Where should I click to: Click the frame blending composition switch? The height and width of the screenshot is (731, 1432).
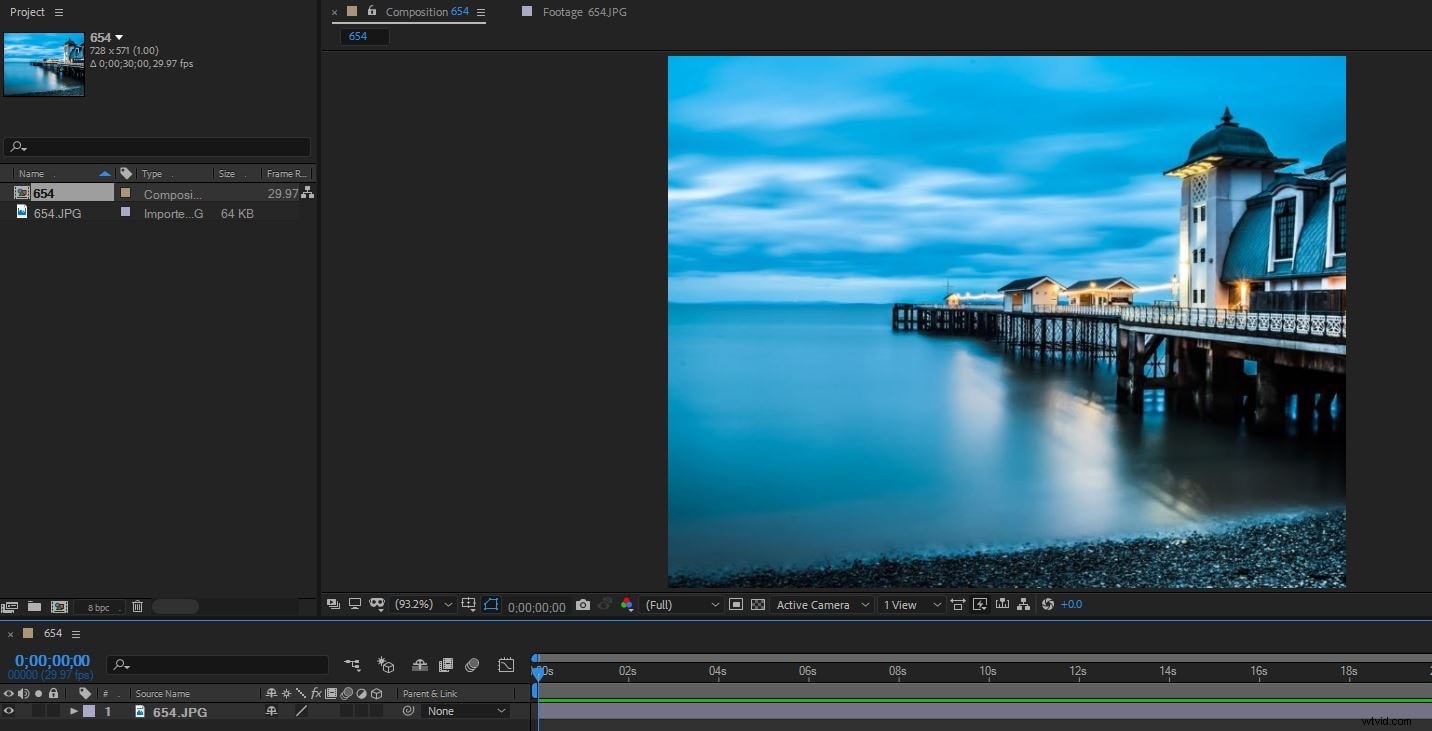(x=447, y=664)
